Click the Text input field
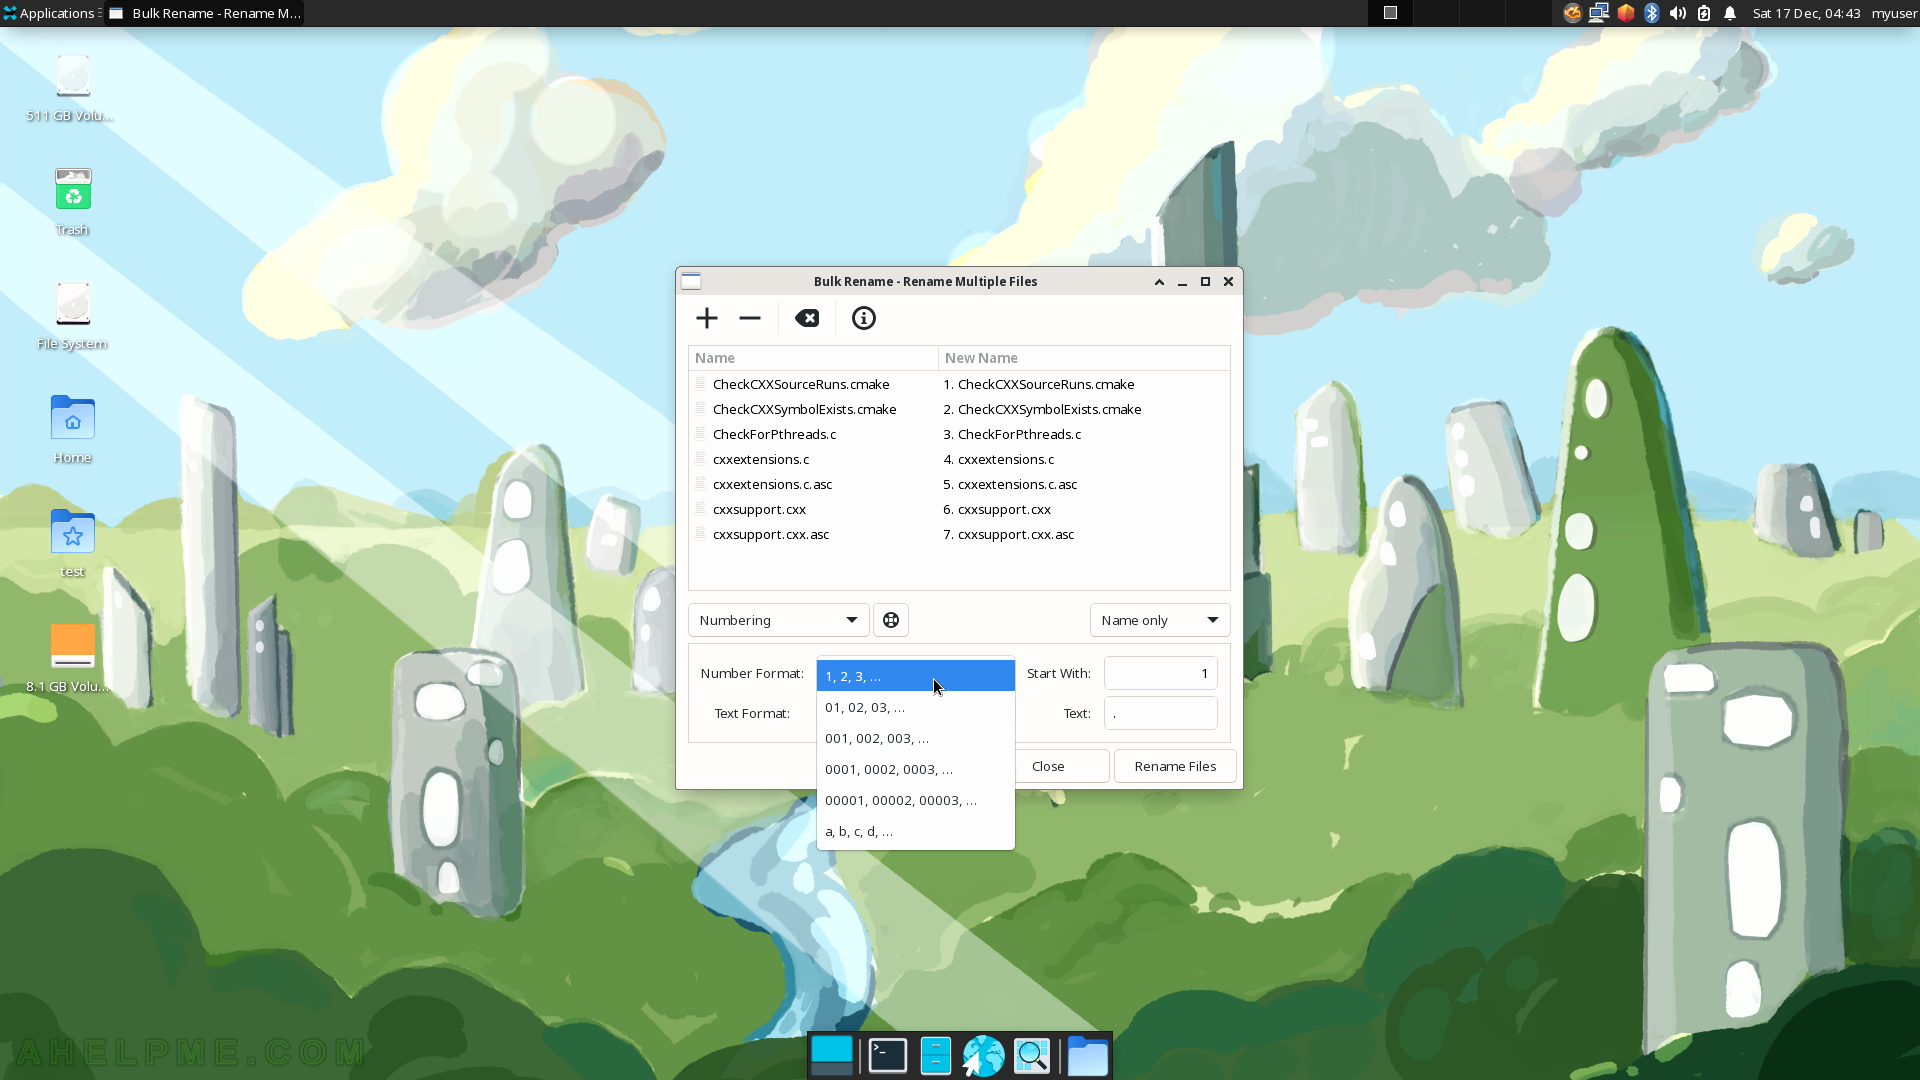This screenshot has width=1920, height=1080. pyautogui.click(x=1160, y=713)
